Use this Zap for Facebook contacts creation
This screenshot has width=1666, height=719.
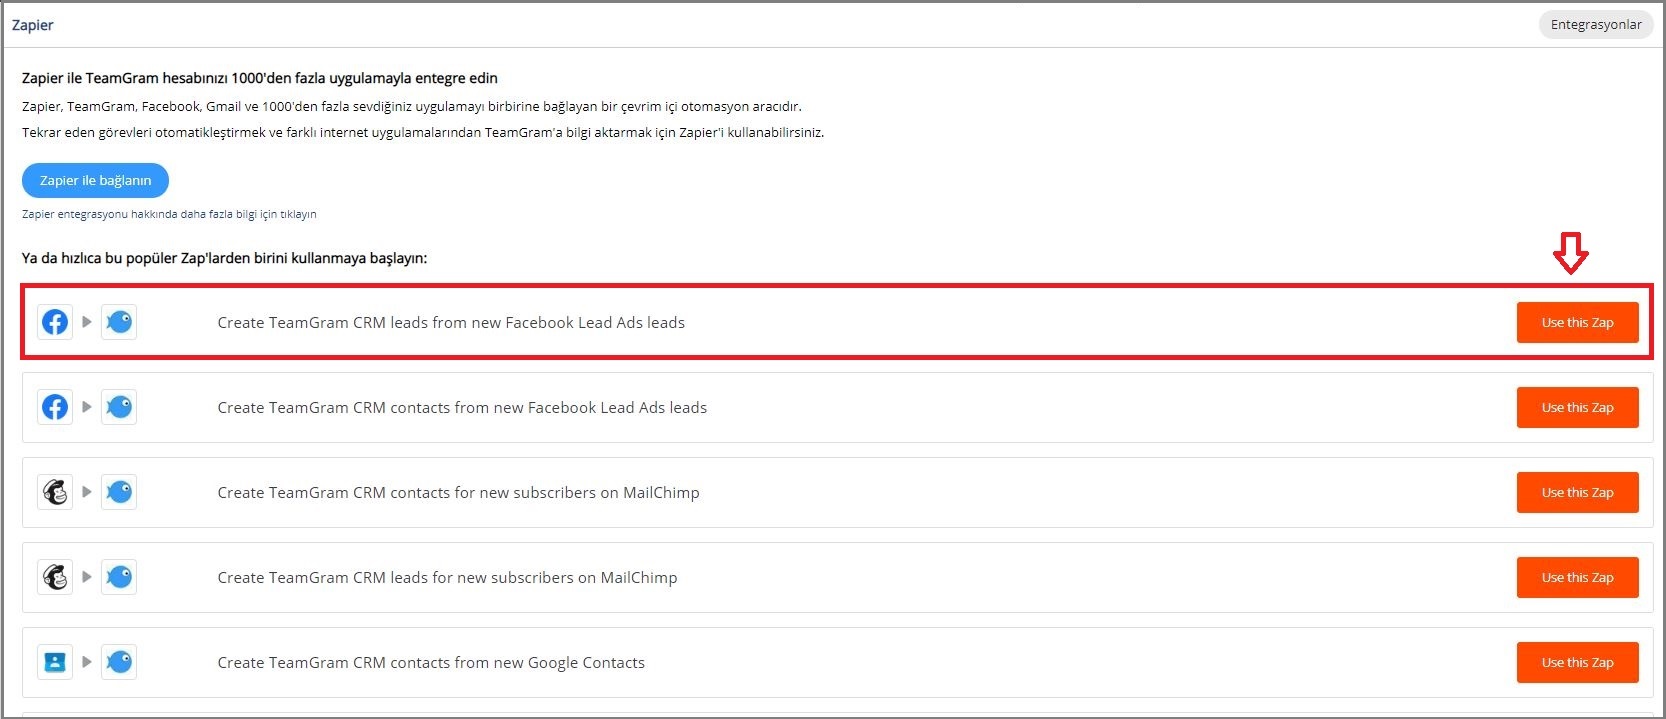point(1577,408)
